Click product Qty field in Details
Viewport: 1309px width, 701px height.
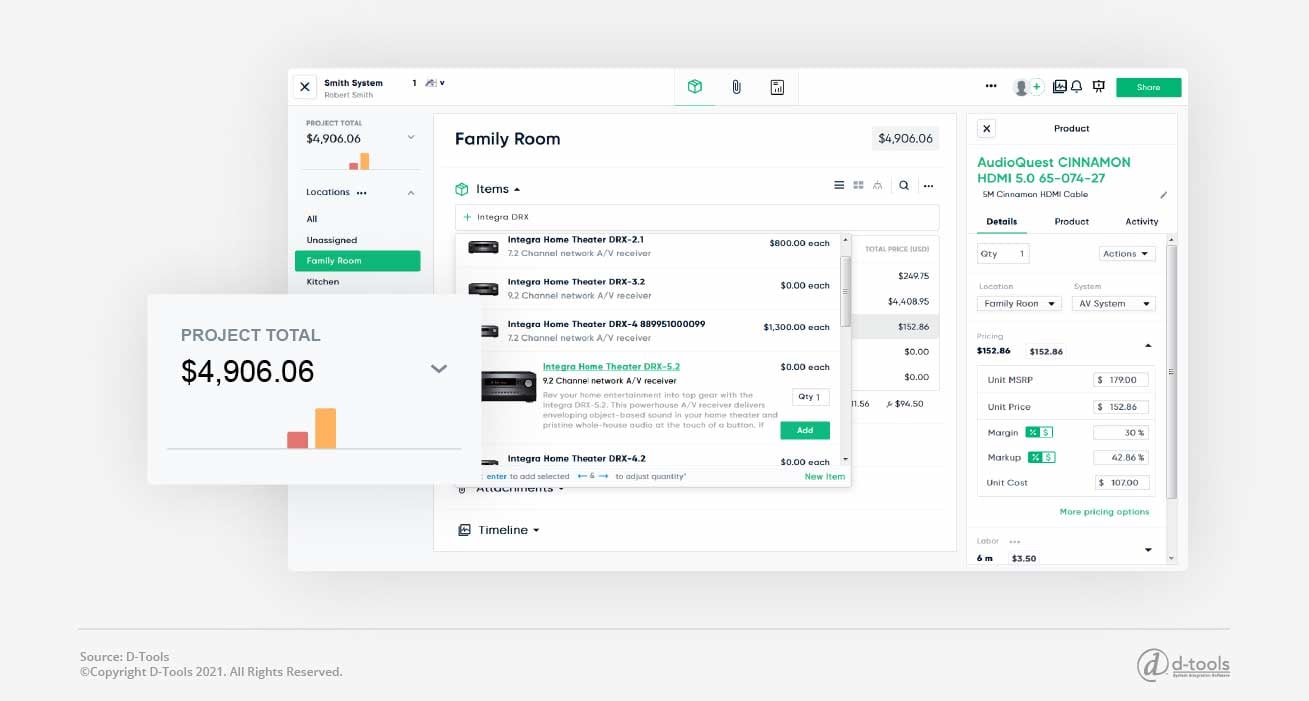[1002, 254]
